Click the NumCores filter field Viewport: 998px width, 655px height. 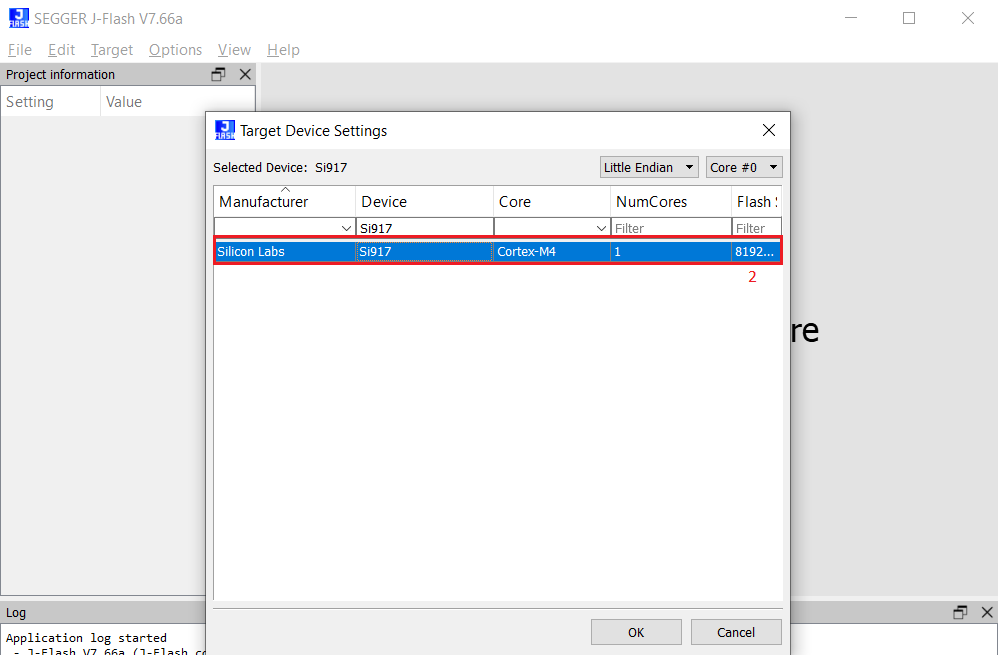(x=671, y=228)
